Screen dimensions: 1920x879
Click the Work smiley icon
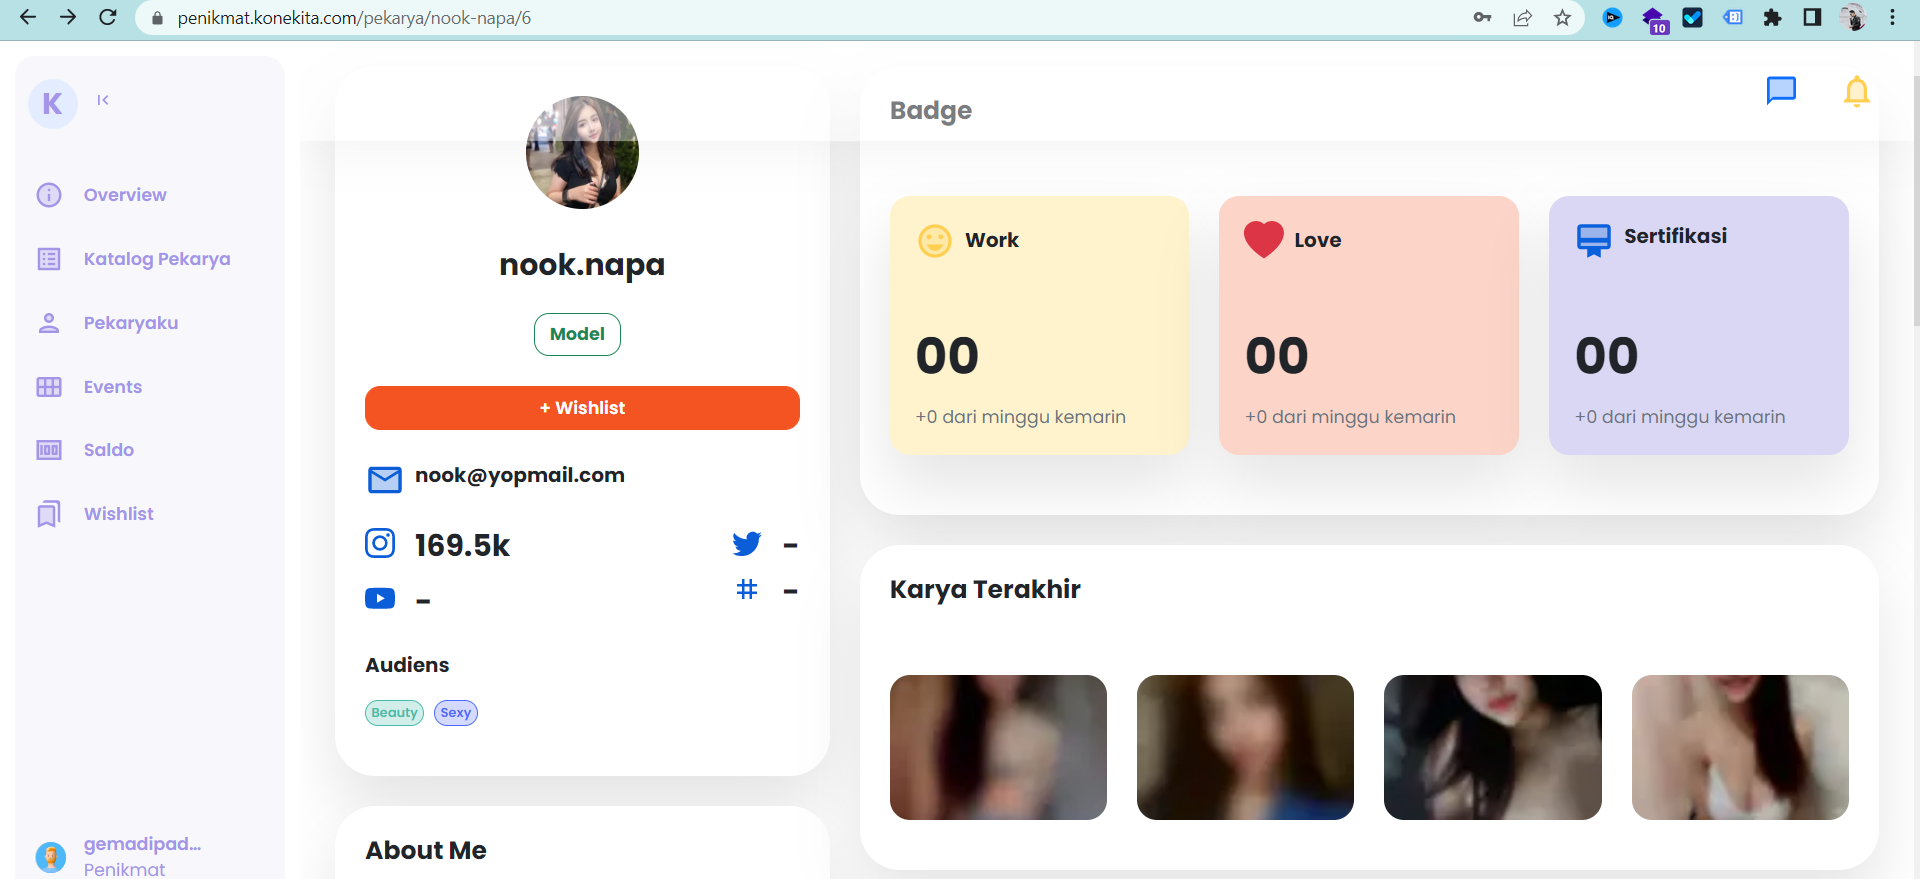935,241
